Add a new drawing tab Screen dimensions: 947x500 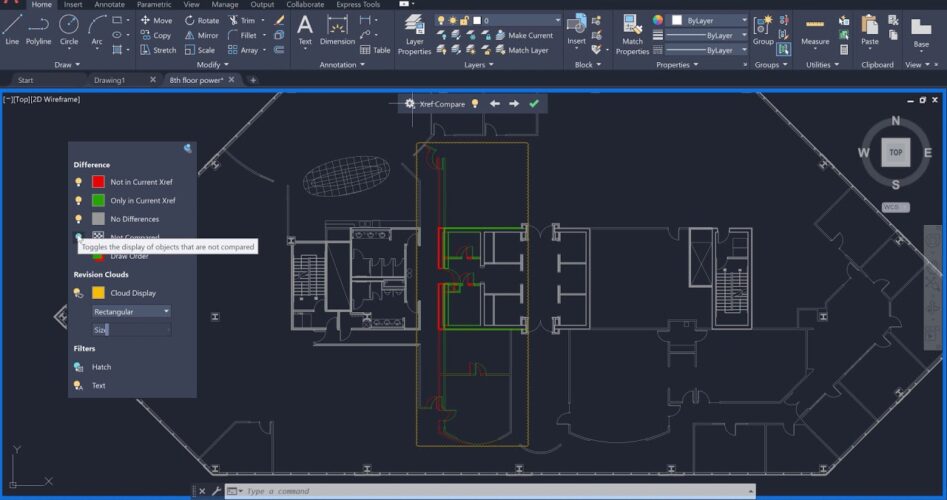point(253,80)
